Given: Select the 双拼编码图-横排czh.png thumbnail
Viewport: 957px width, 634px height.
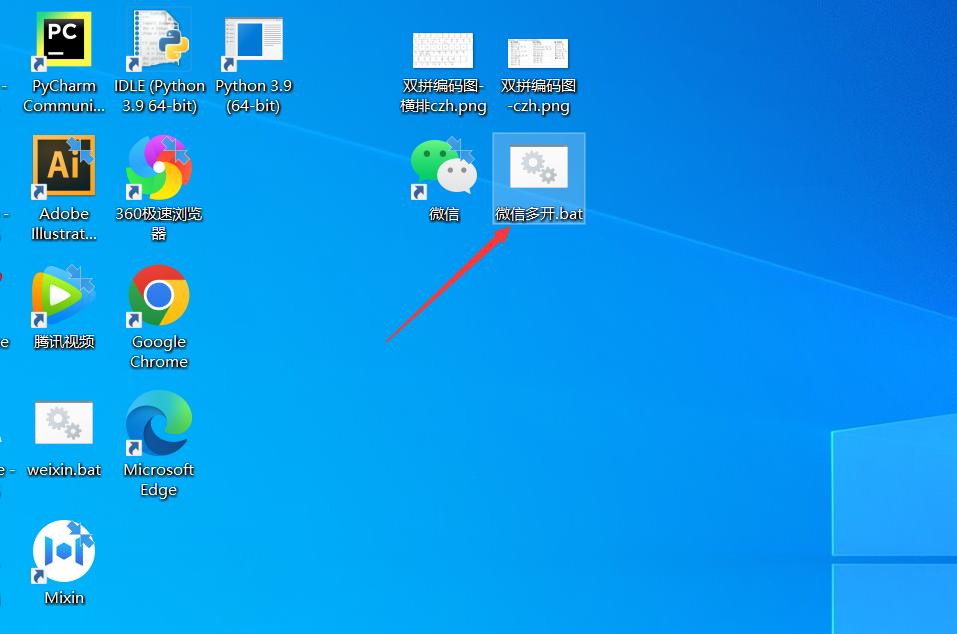Looking at the screenshot, I should 443,51.
